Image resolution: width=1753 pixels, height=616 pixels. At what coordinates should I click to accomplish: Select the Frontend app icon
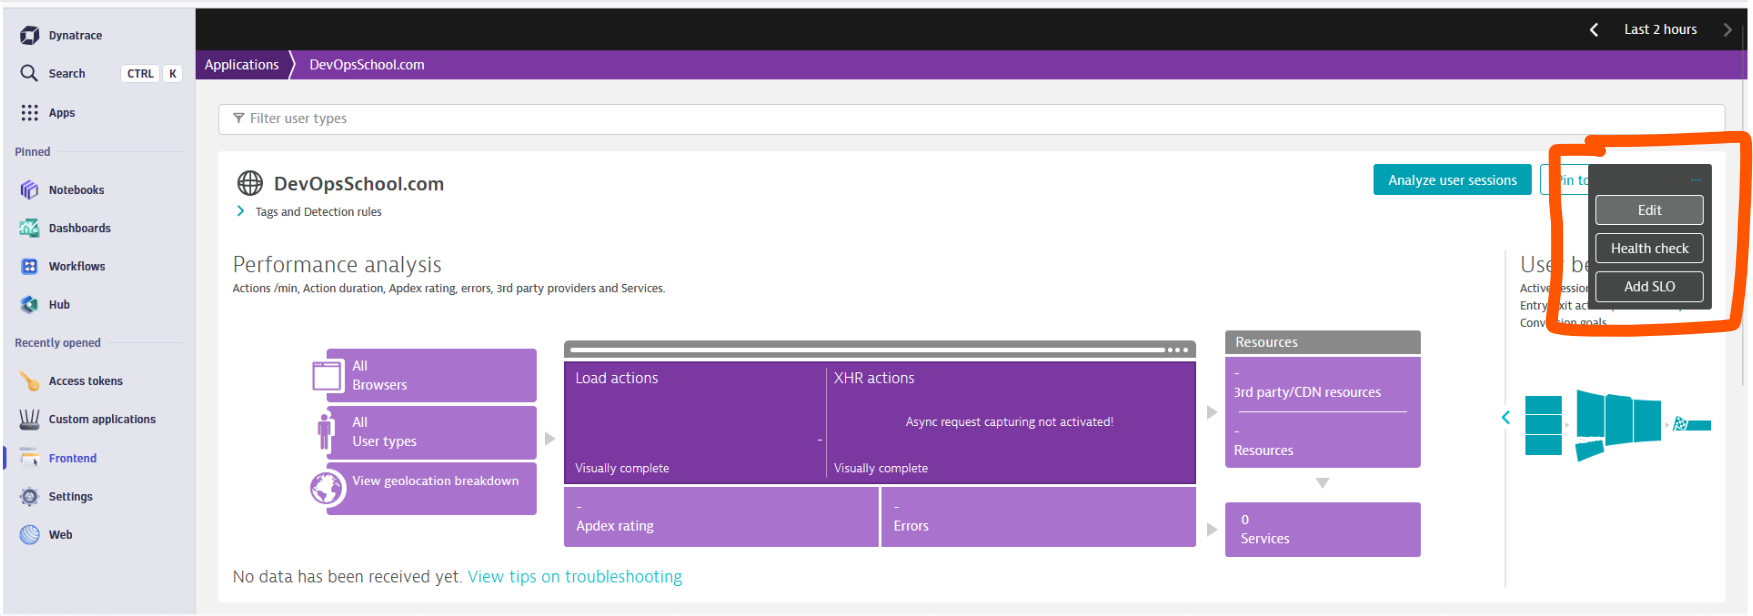[x=30, y=458]
